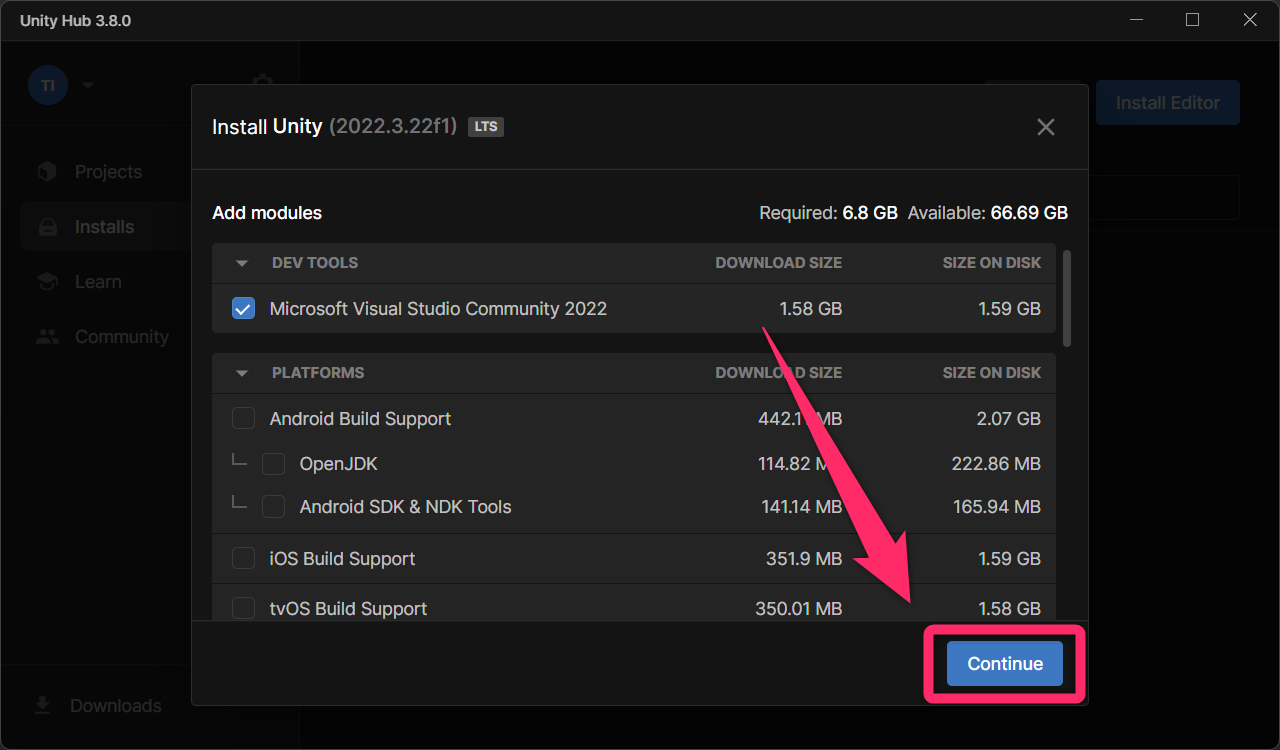Click the module list scrollbar
Viewport: 1280px width, 750px height.
(x=1067, y=298)
